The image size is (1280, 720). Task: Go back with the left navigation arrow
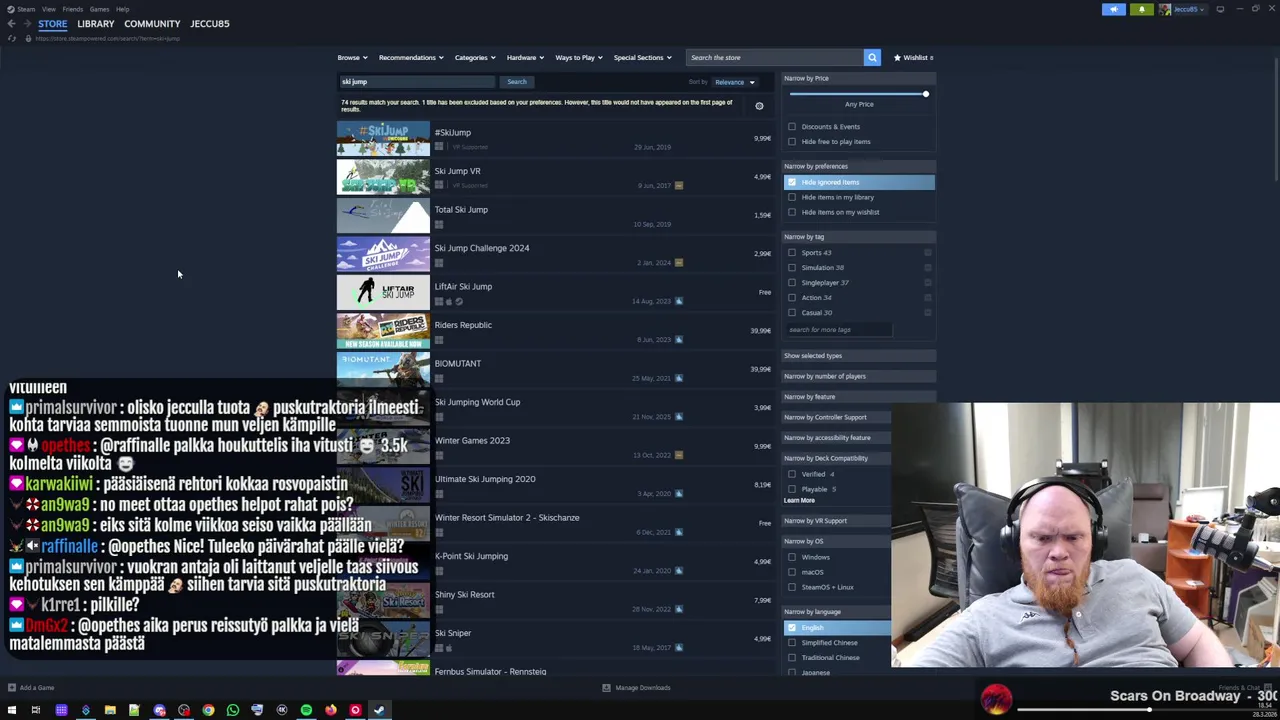[11, 23]
